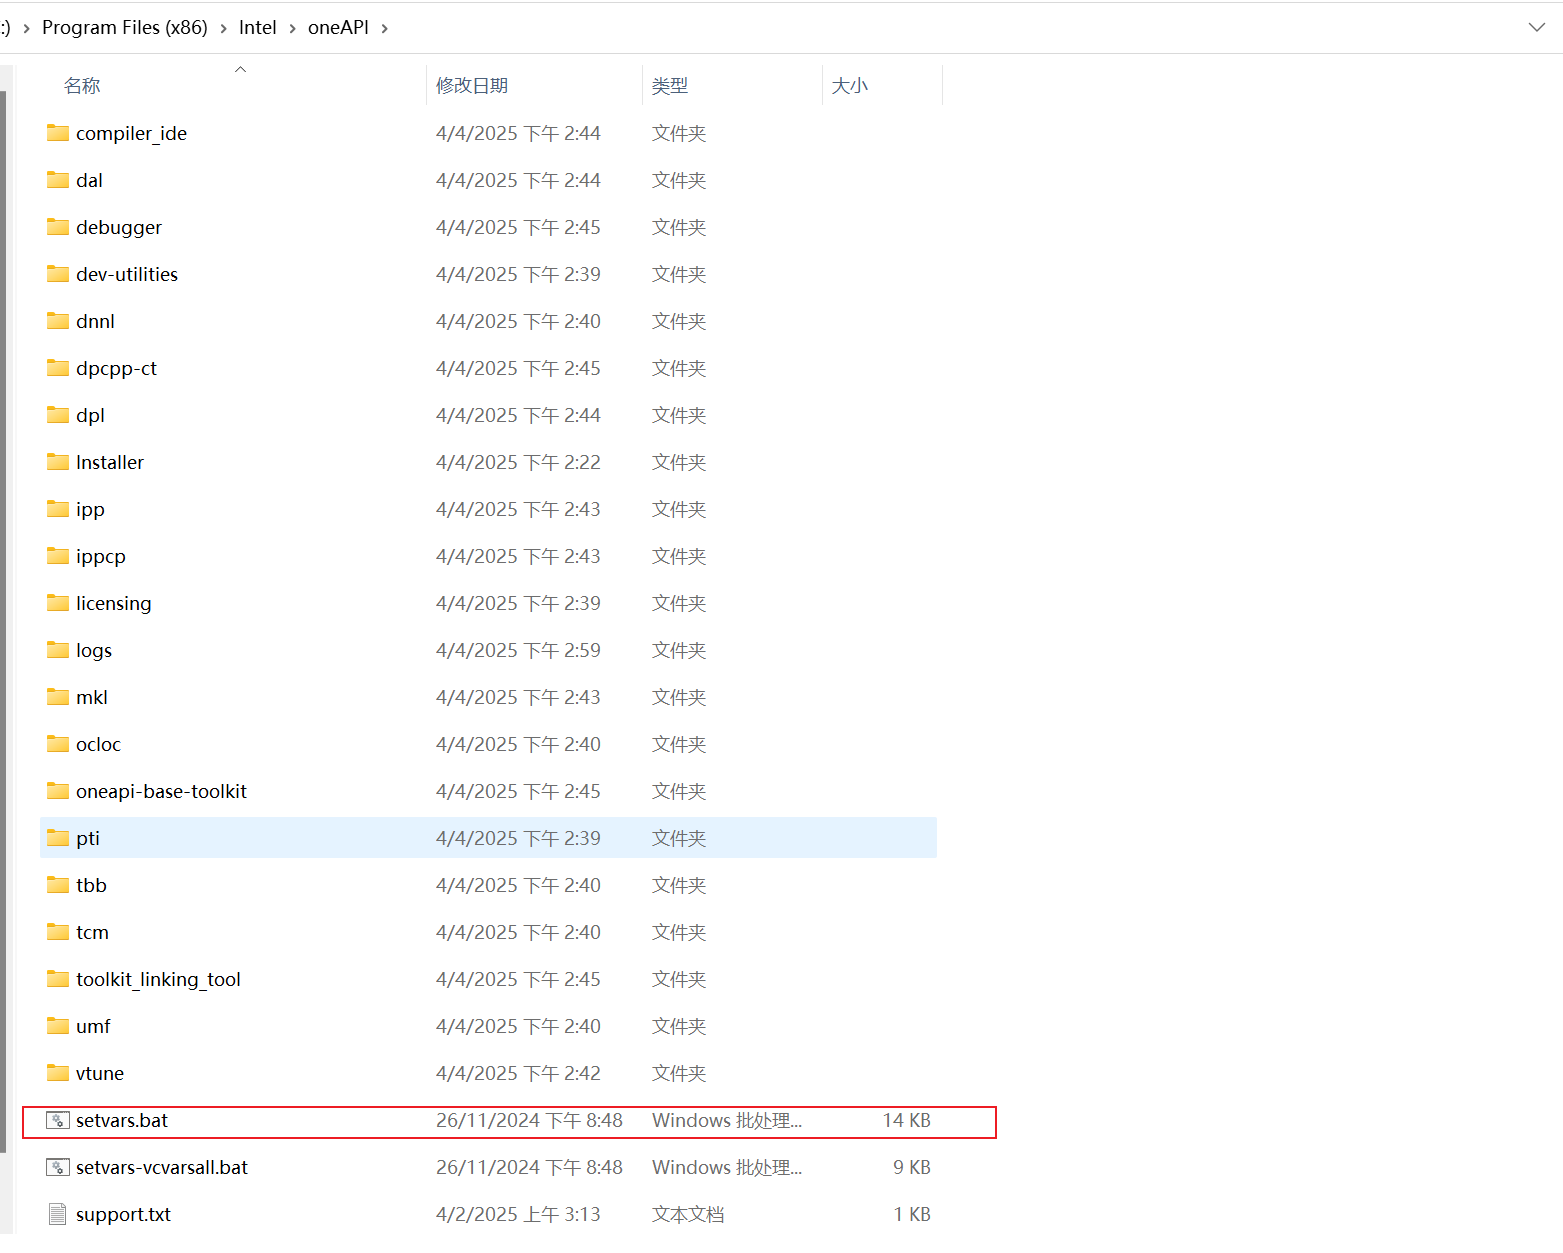Navigate to Intel breadcrumb folder

click(258, 28)
